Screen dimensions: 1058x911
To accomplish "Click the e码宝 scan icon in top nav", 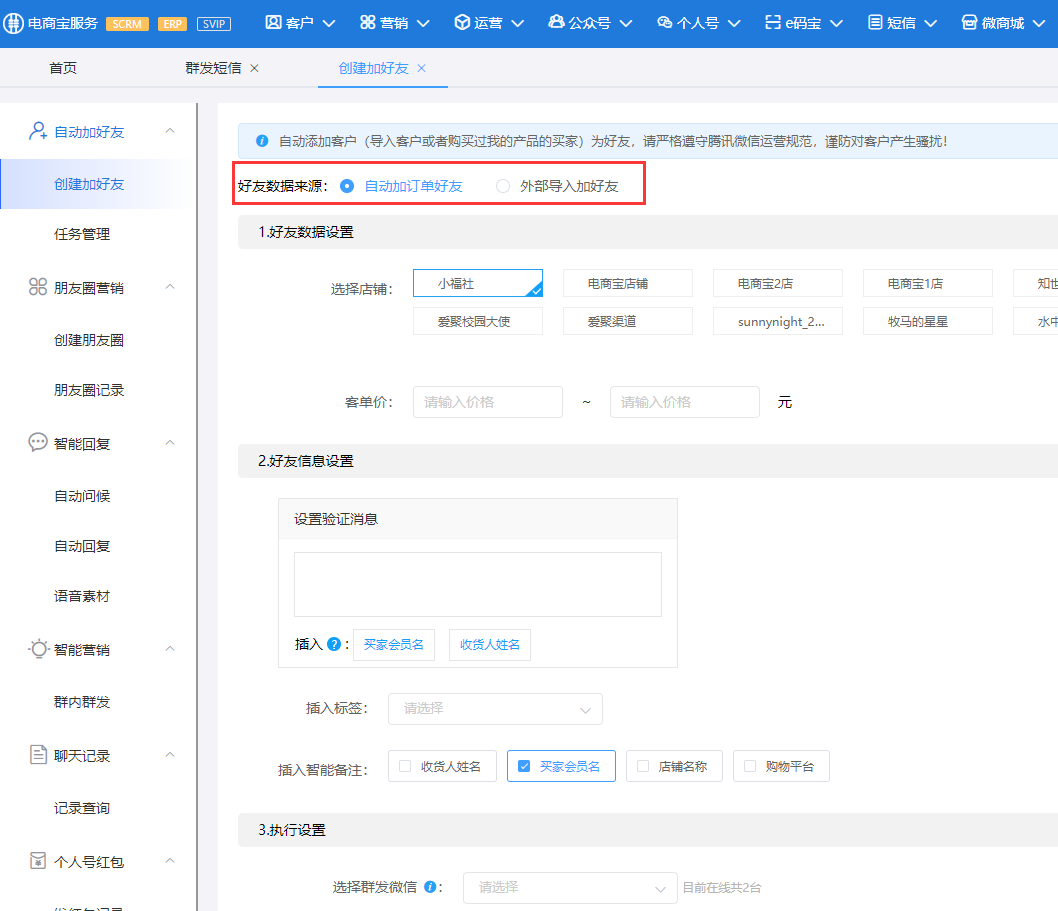I will pos(773,22).
